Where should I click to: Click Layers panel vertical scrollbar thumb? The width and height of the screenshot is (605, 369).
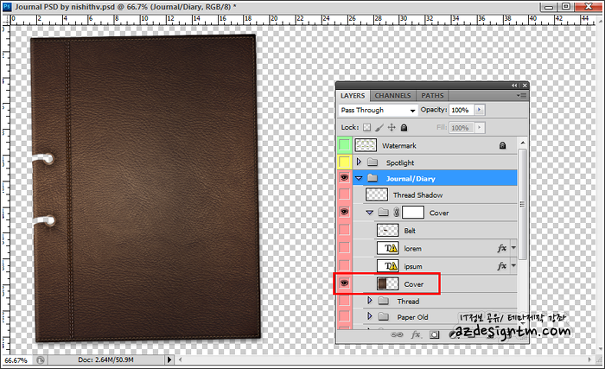[522, 204]
